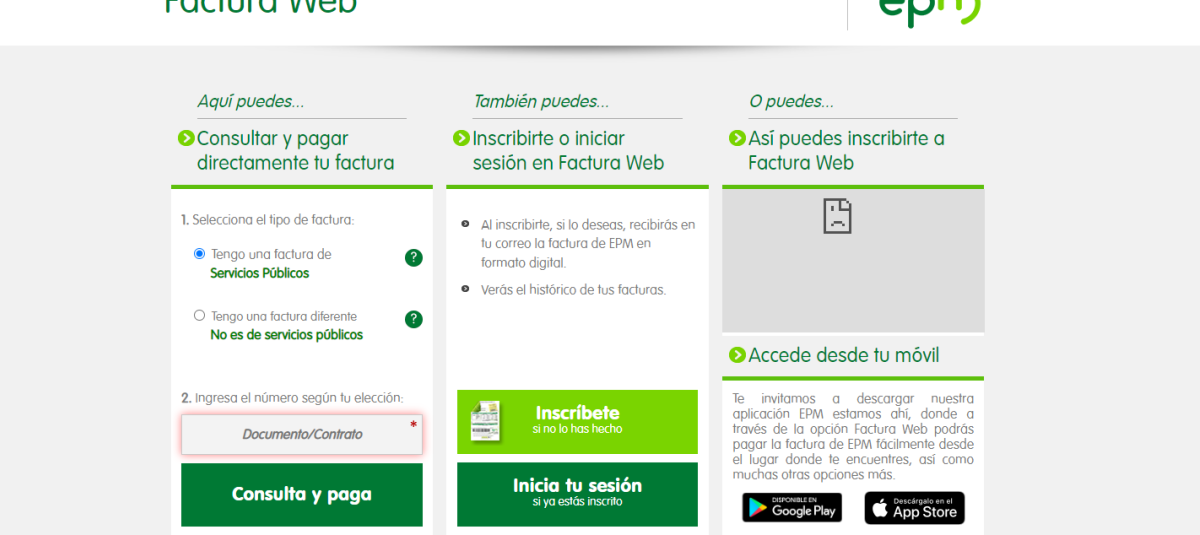
Task: Open help for Servicios Públicos invoice type
Action: [413, 258]
